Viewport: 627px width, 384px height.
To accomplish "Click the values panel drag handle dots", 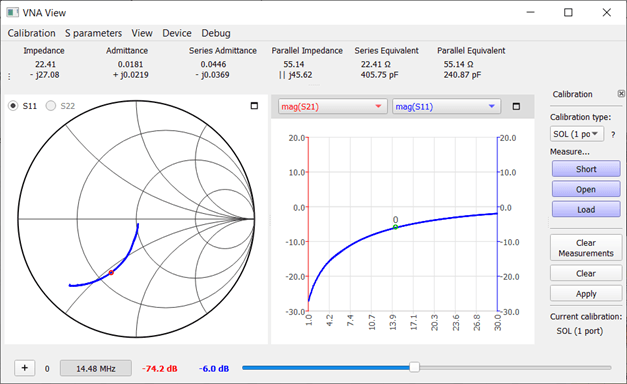I will 9,76.
